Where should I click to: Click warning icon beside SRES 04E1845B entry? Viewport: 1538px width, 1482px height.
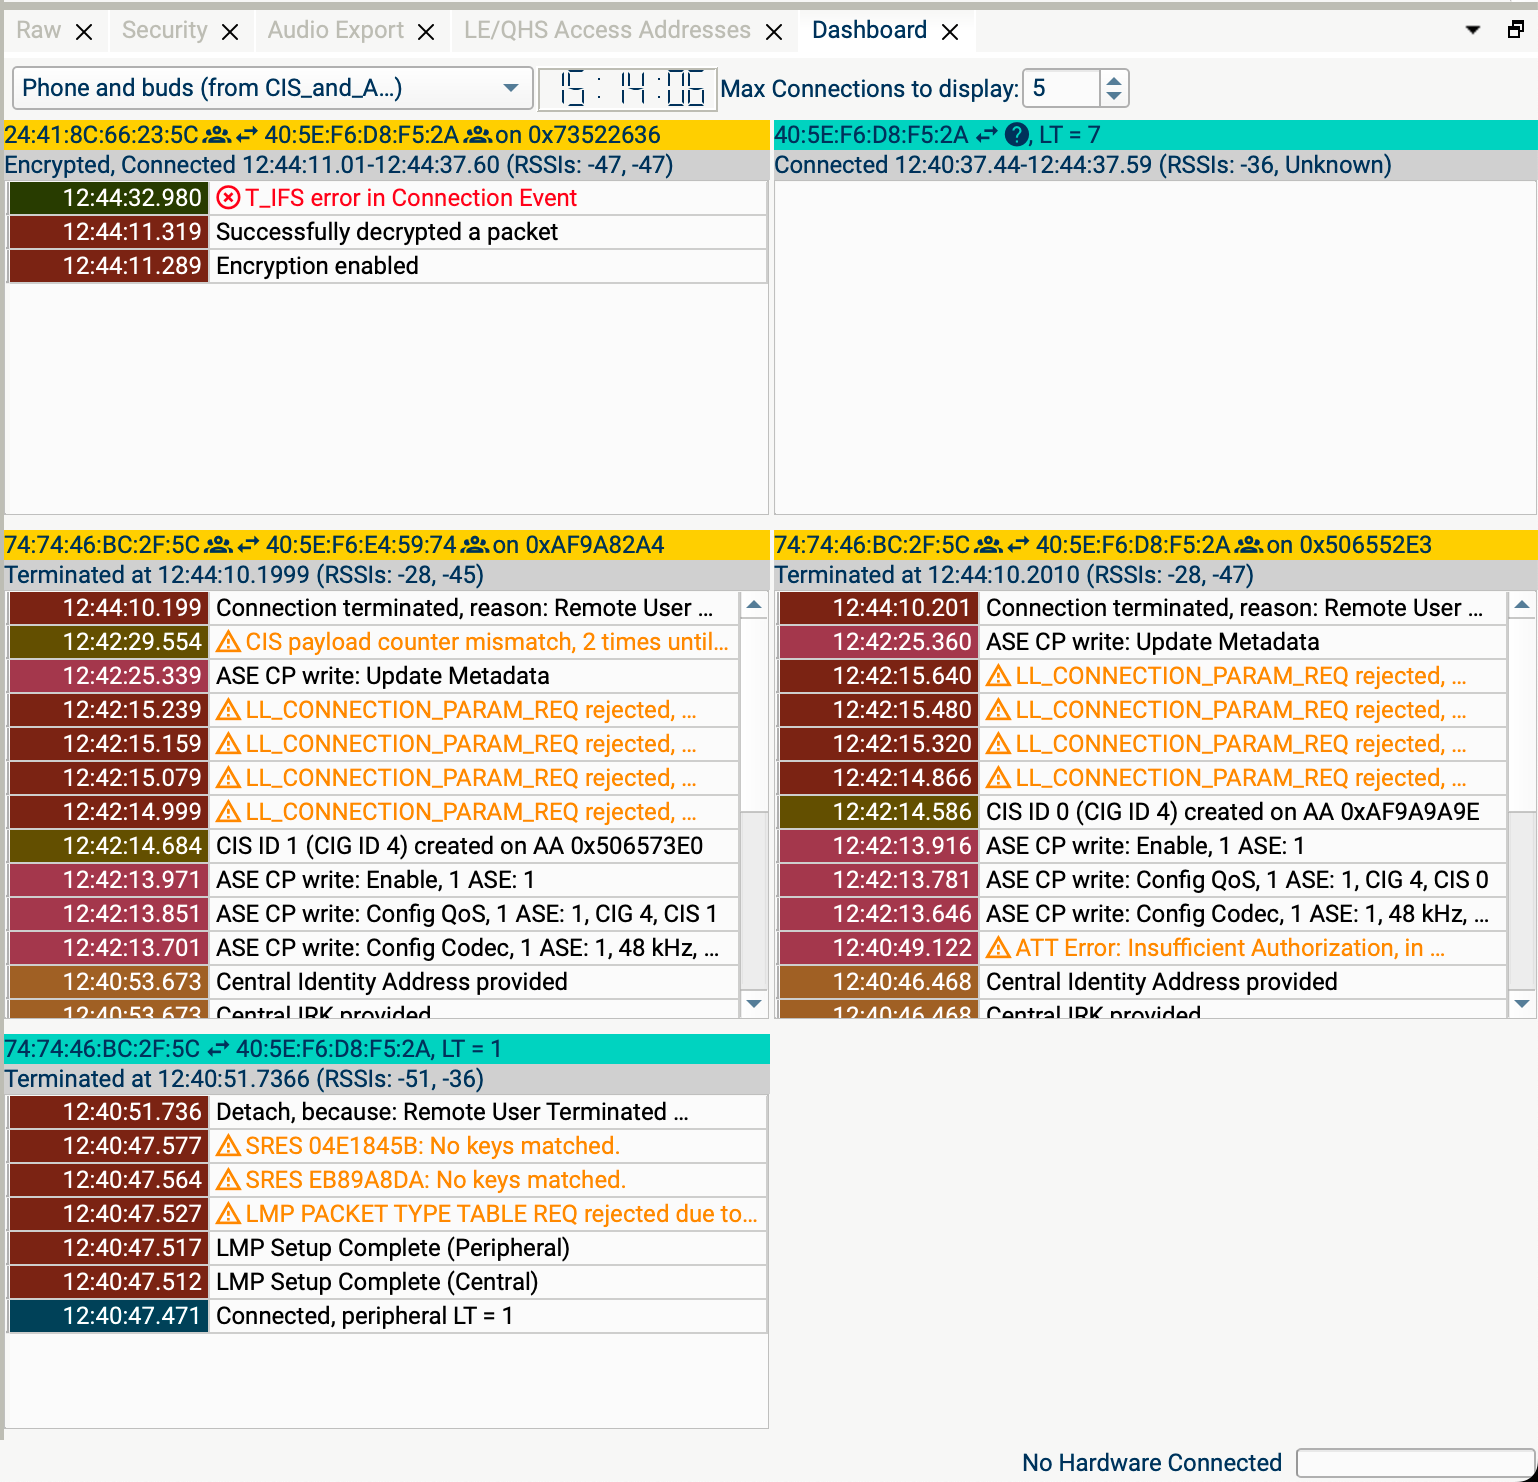click(228, 1146)
